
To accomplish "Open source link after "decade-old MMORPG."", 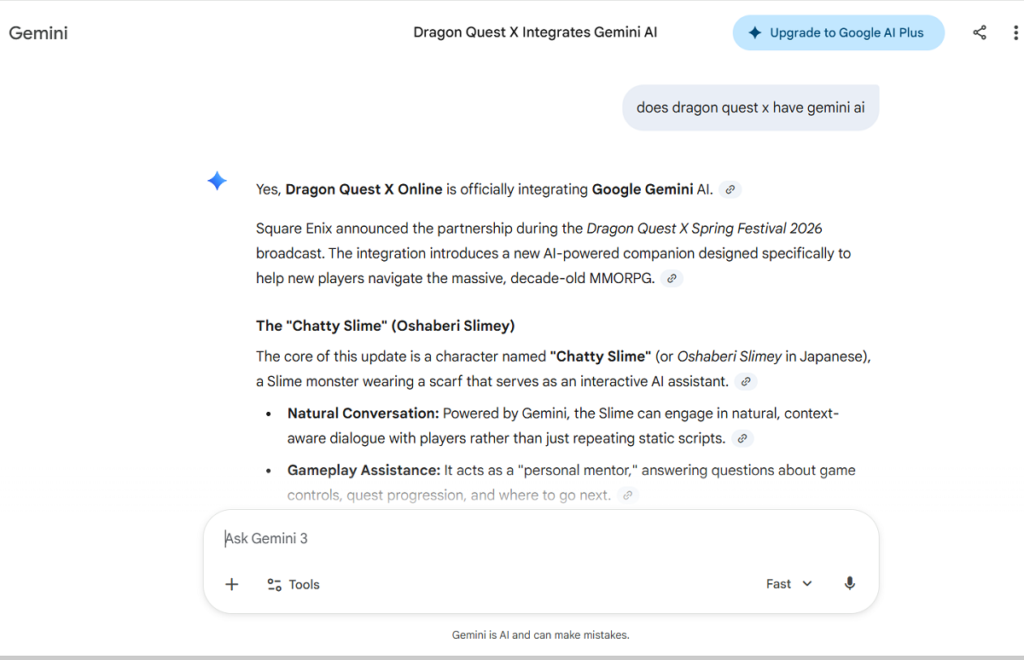I will (x=672, y=279).
